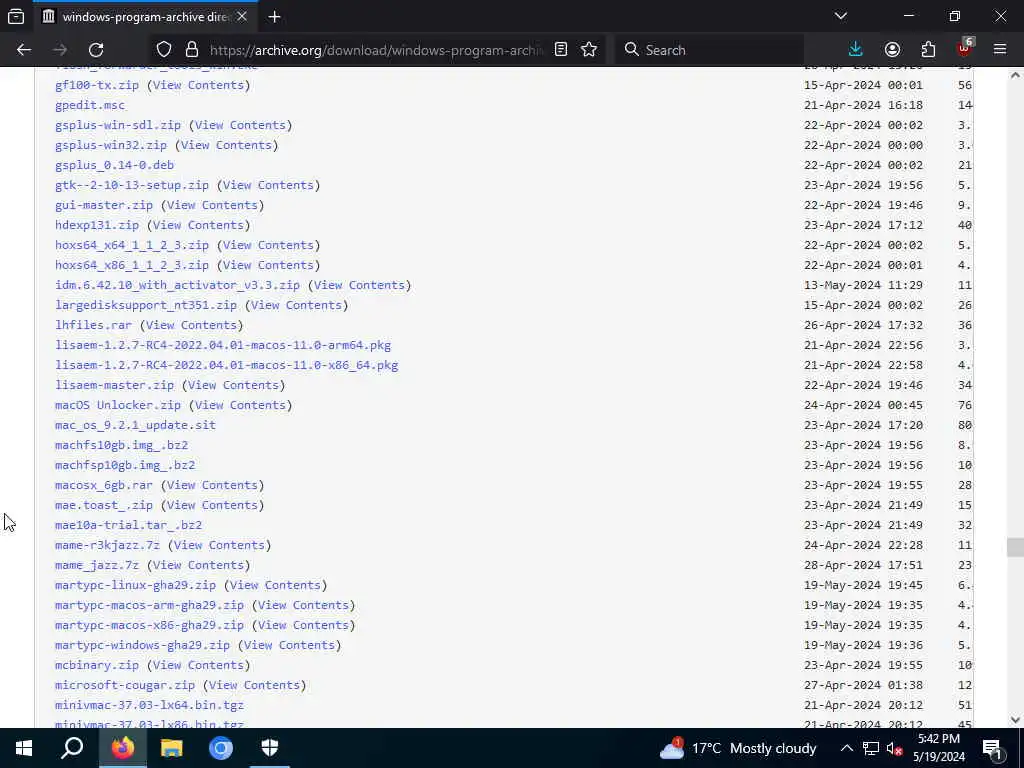View Contents of gui-master.zip
This screenshot has width=1024, height=768.
212,205
